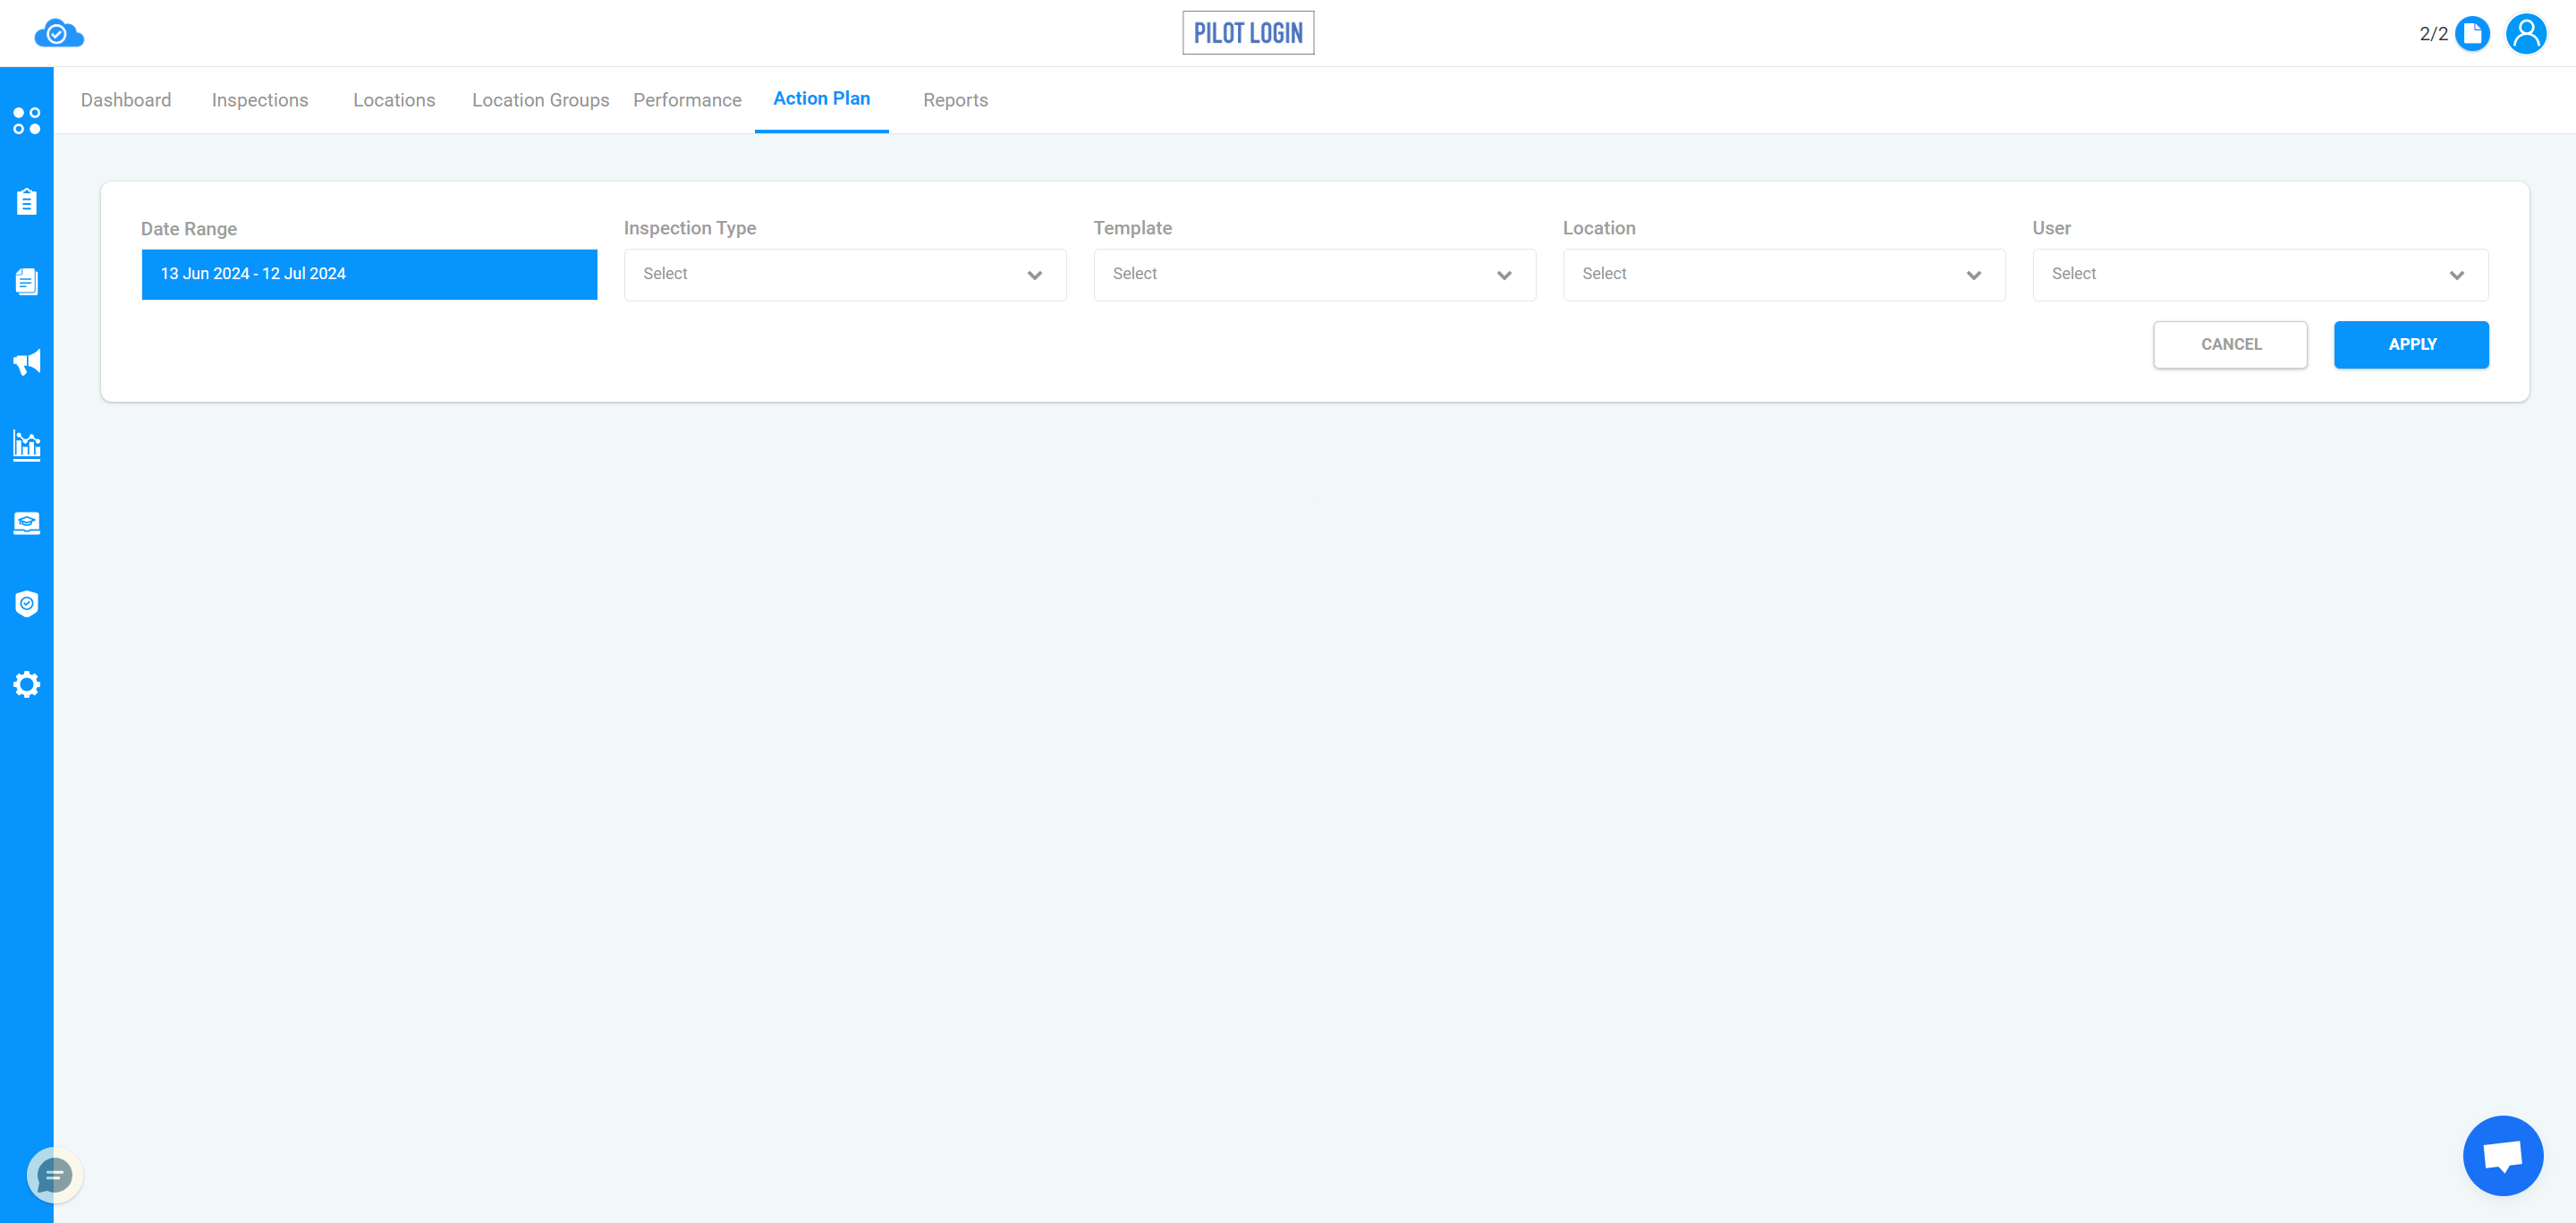Click the PILOT LOGIN banner
Viewport: 2576px width, 1223px height.
click(1248, 33)
